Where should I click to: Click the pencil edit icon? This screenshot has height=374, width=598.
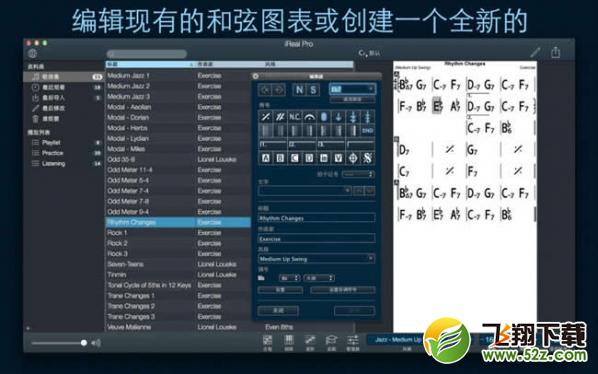point(535,52)
